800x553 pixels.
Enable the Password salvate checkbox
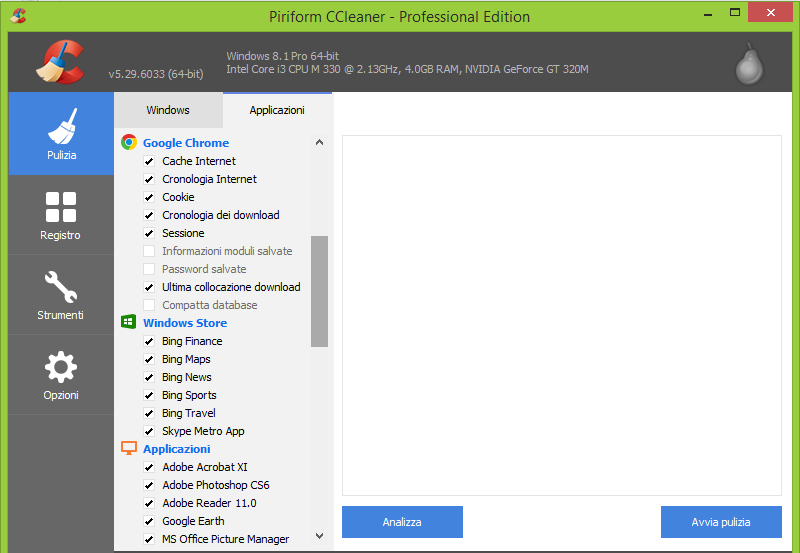[149, 269]
